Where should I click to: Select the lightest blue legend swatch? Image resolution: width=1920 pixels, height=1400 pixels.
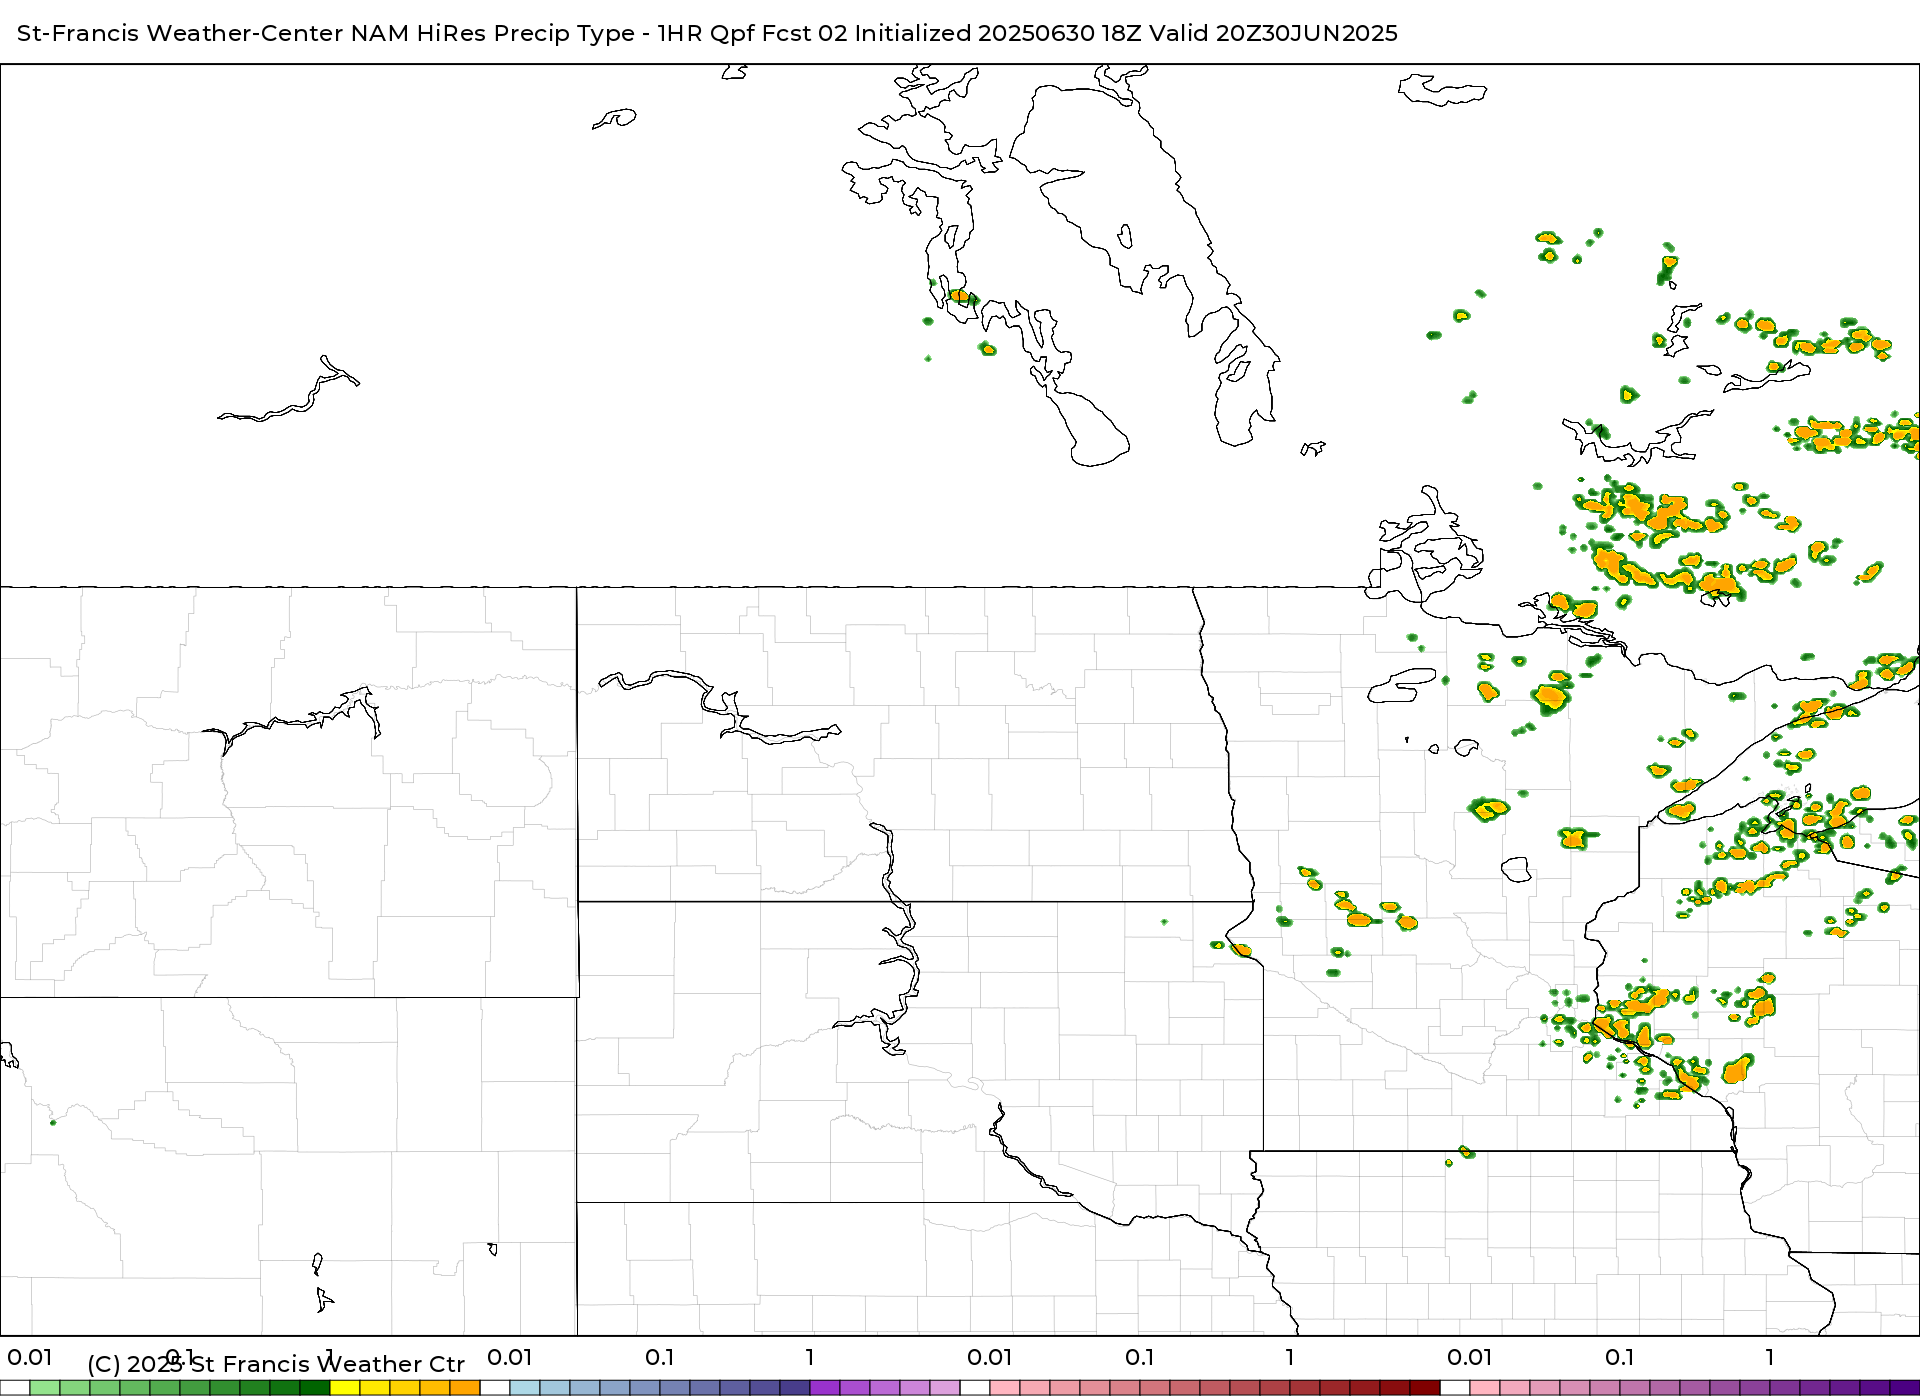click(x=525, y=1388)
